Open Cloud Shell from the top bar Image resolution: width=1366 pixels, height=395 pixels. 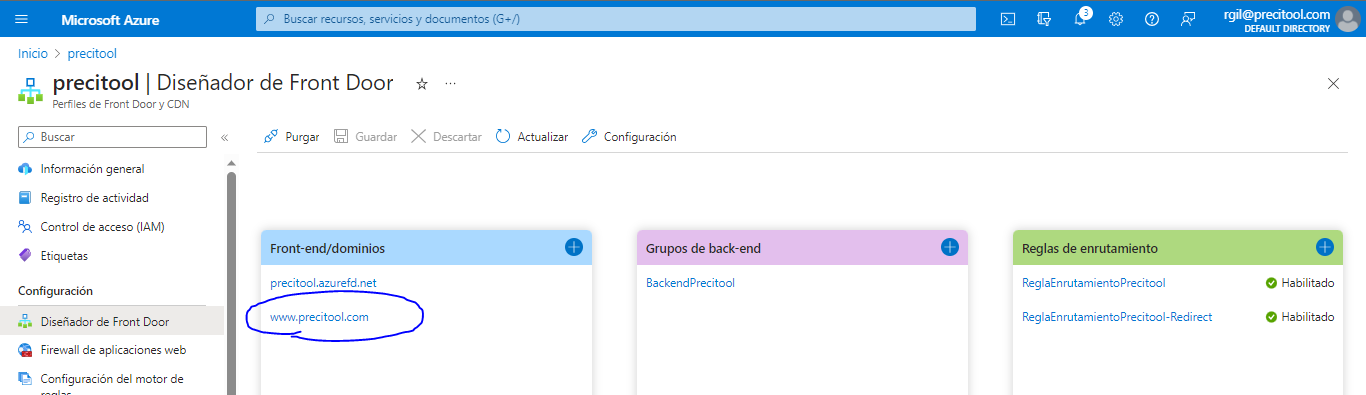[x=1009, y=19]
